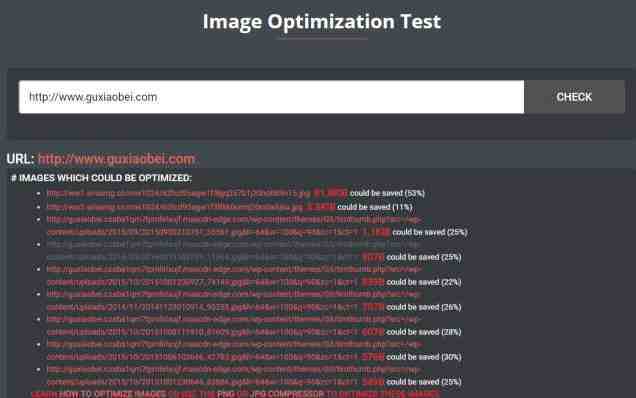636x398 pixels.
Task: Open the image link with 53% savings
Action: point(178,194)
